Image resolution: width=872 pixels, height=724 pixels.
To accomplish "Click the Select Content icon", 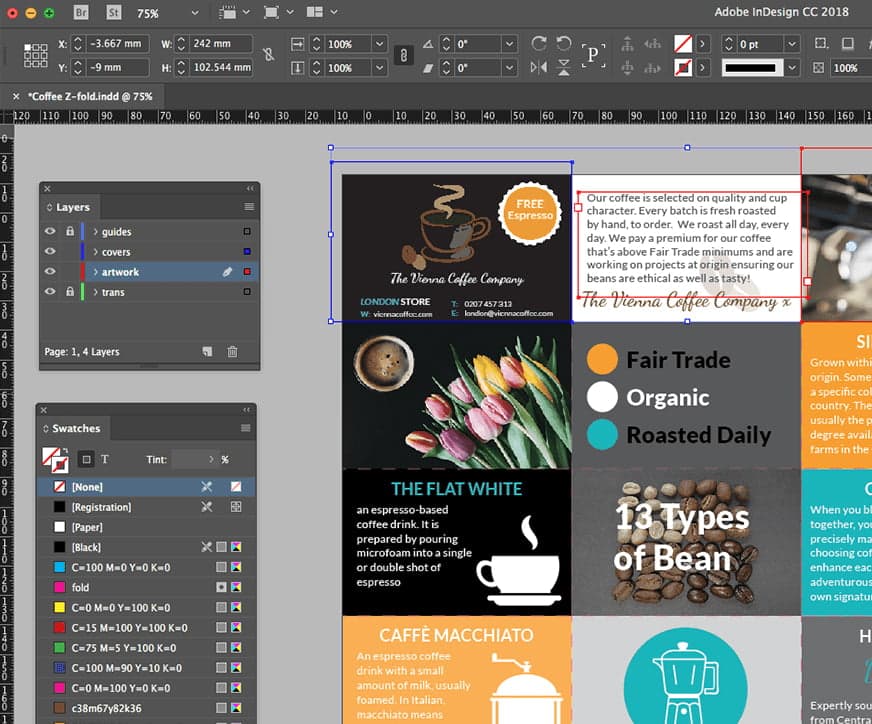I will coord(627,67).
